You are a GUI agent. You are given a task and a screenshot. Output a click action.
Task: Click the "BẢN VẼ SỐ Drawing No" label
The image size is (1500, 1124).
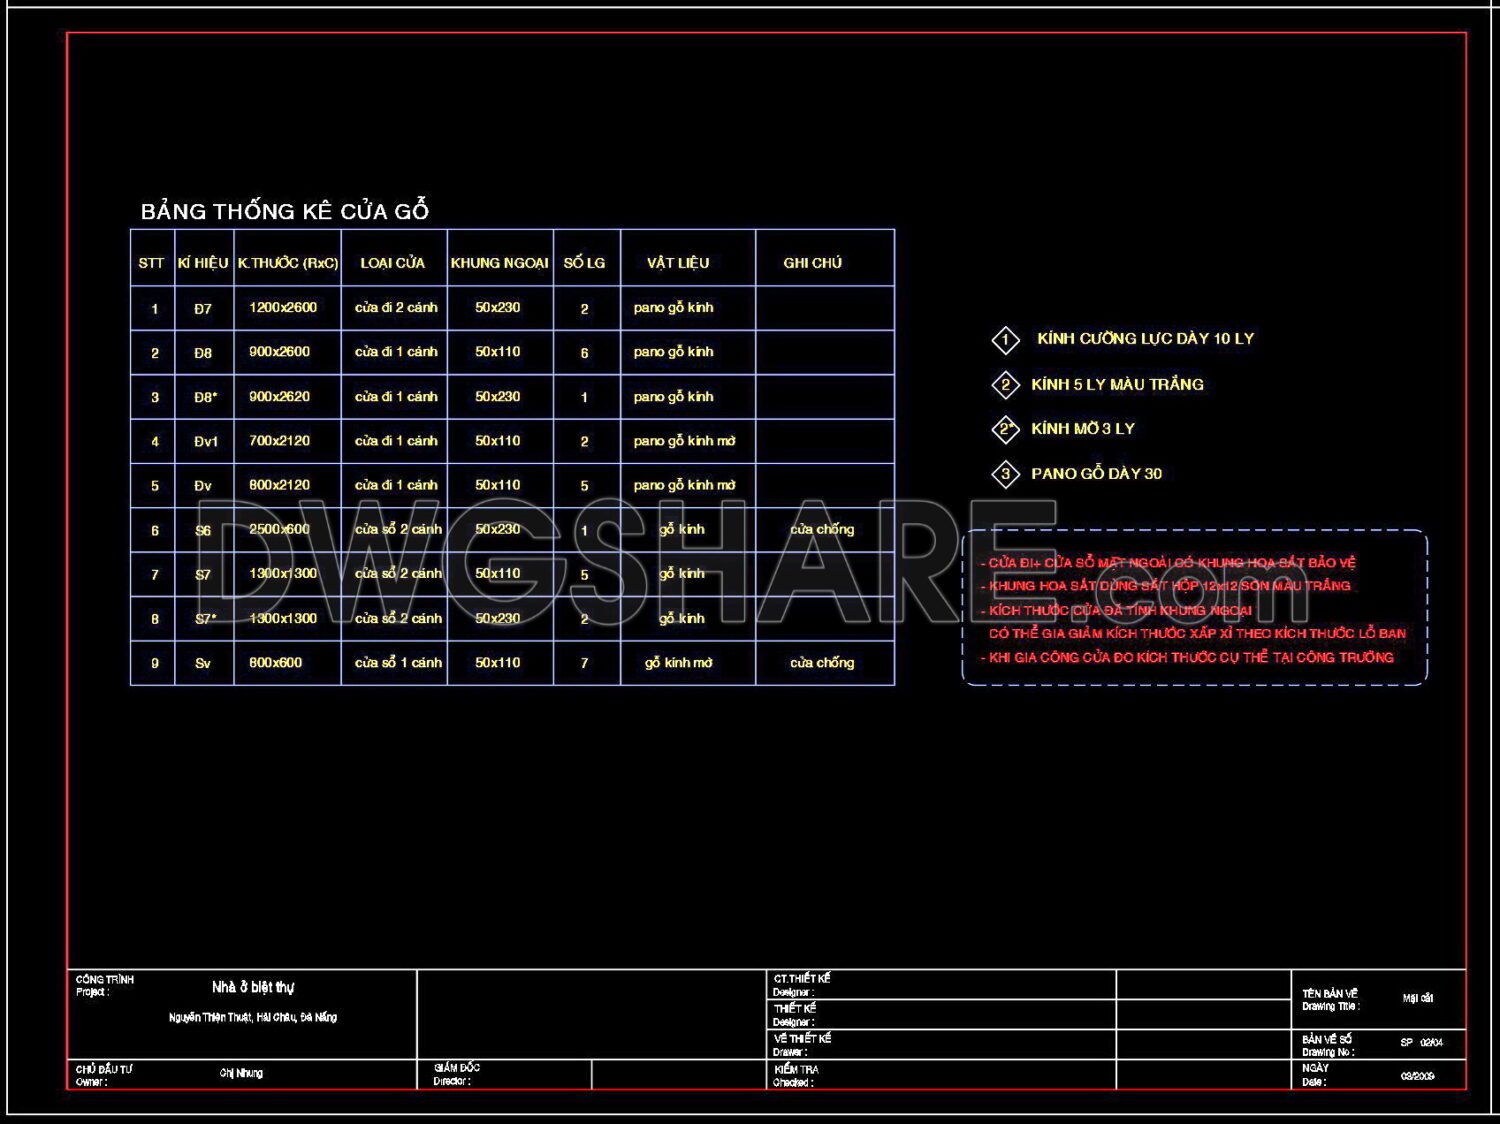point(1328,1046)
